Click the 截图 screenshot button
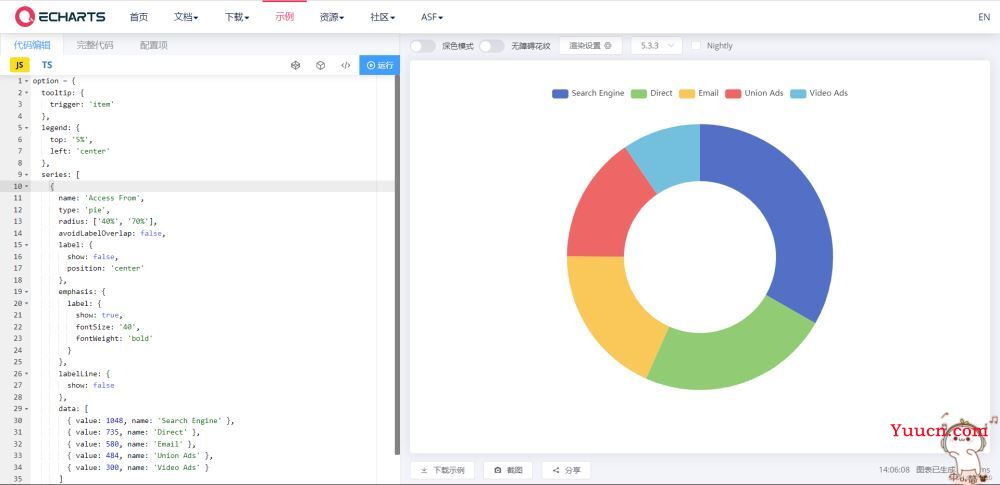This screenshot has width=1000, height=485. coord(508,470)
